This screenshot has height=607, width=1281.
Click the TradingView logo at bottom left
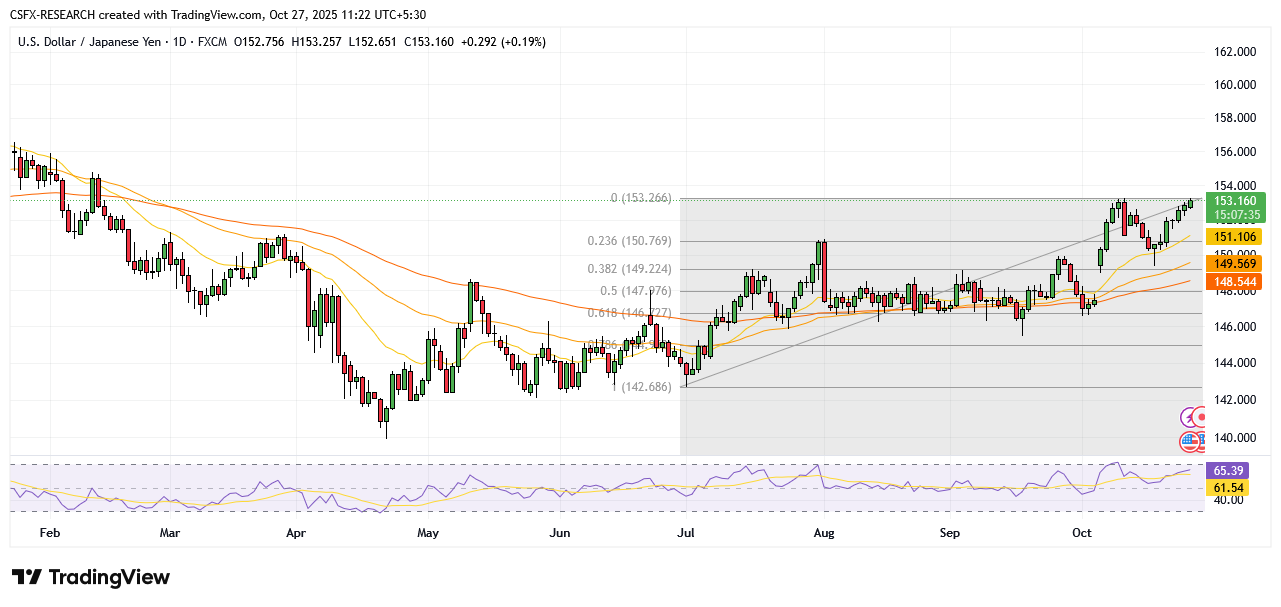pos(91,577)
